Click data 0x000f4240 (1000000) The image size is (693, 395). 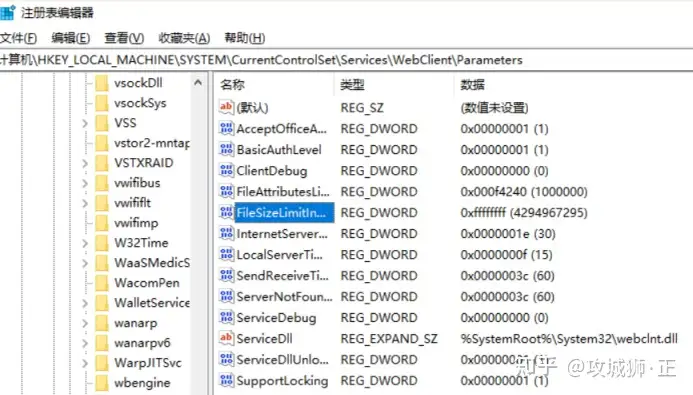tap(524, 191)
